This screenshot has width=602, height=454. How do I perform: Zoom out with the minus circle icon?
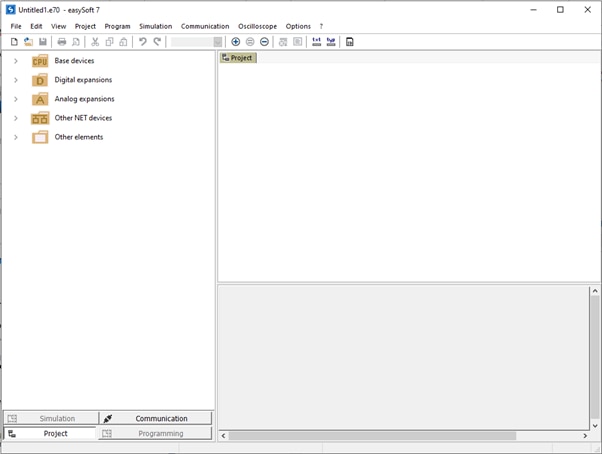[x=264, y=42]
